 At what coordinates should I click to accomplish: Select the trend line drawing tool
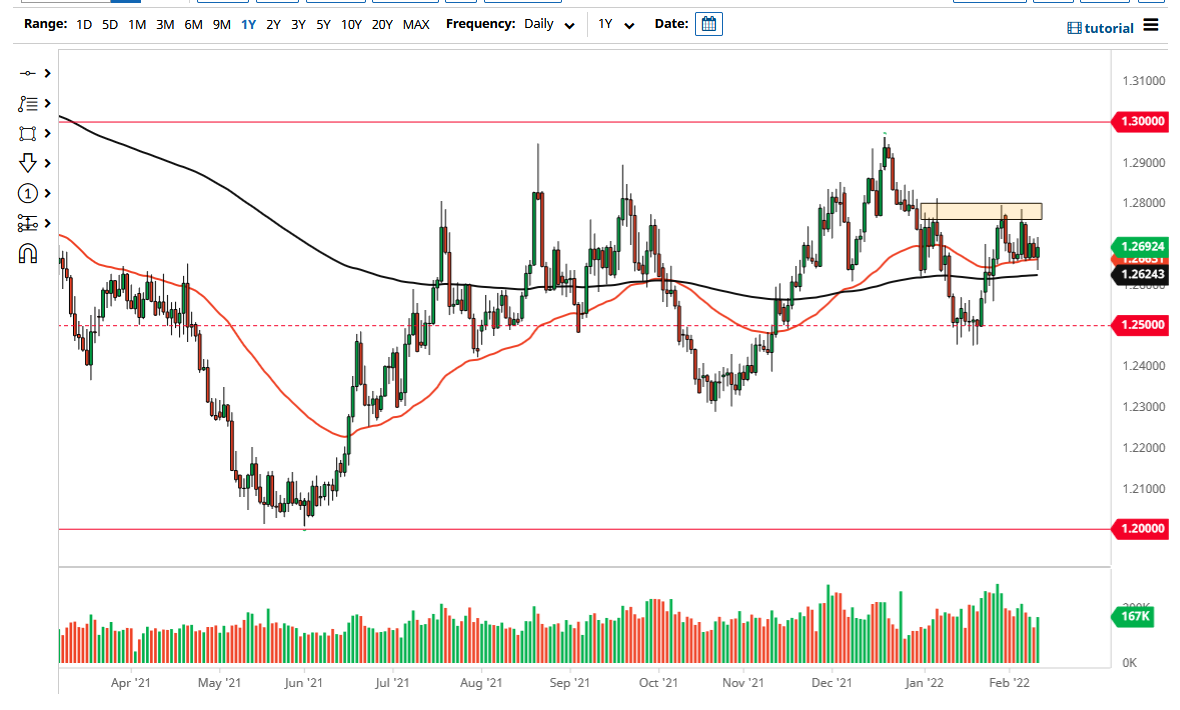coord(28,73)
